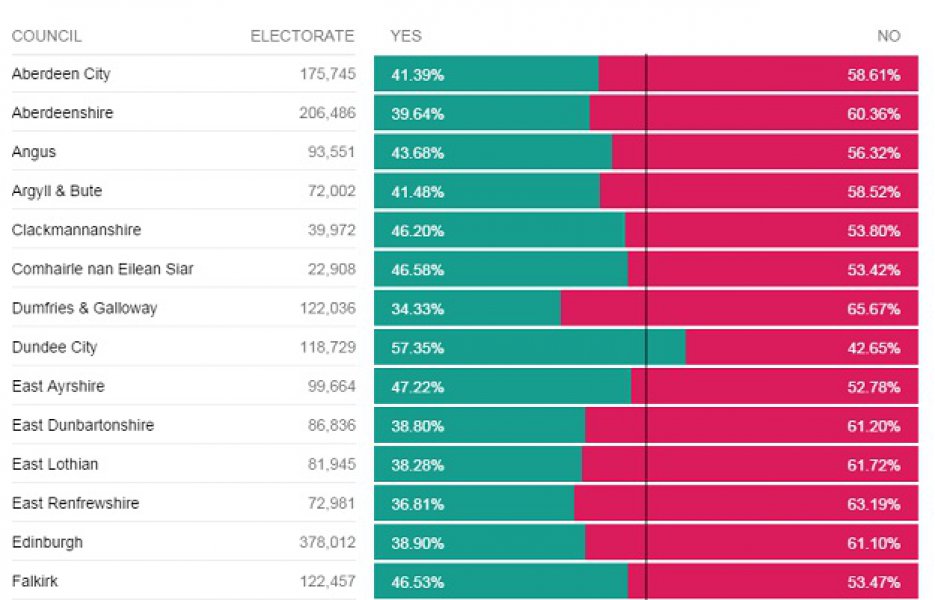
Task: Click the Angus council name
Action: [34, 152]
